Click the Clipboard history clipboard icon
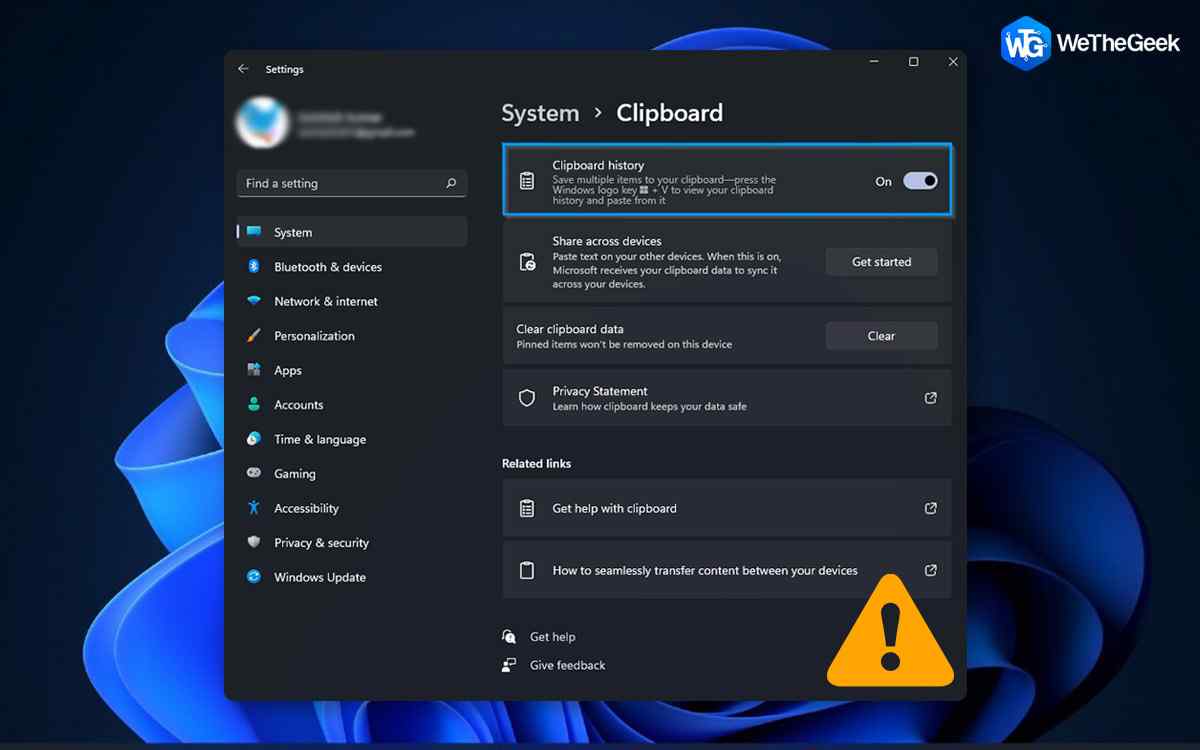This screenshot has height=750, width=1200. (527, 181)
